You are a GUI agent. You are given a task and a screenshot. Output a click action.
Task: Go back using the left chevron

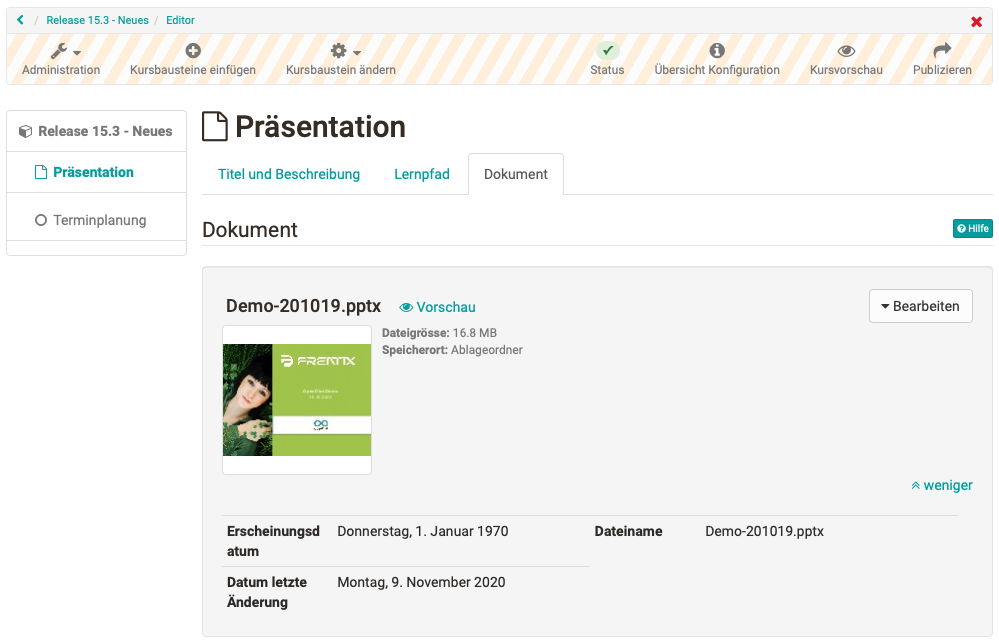(20, 20)
